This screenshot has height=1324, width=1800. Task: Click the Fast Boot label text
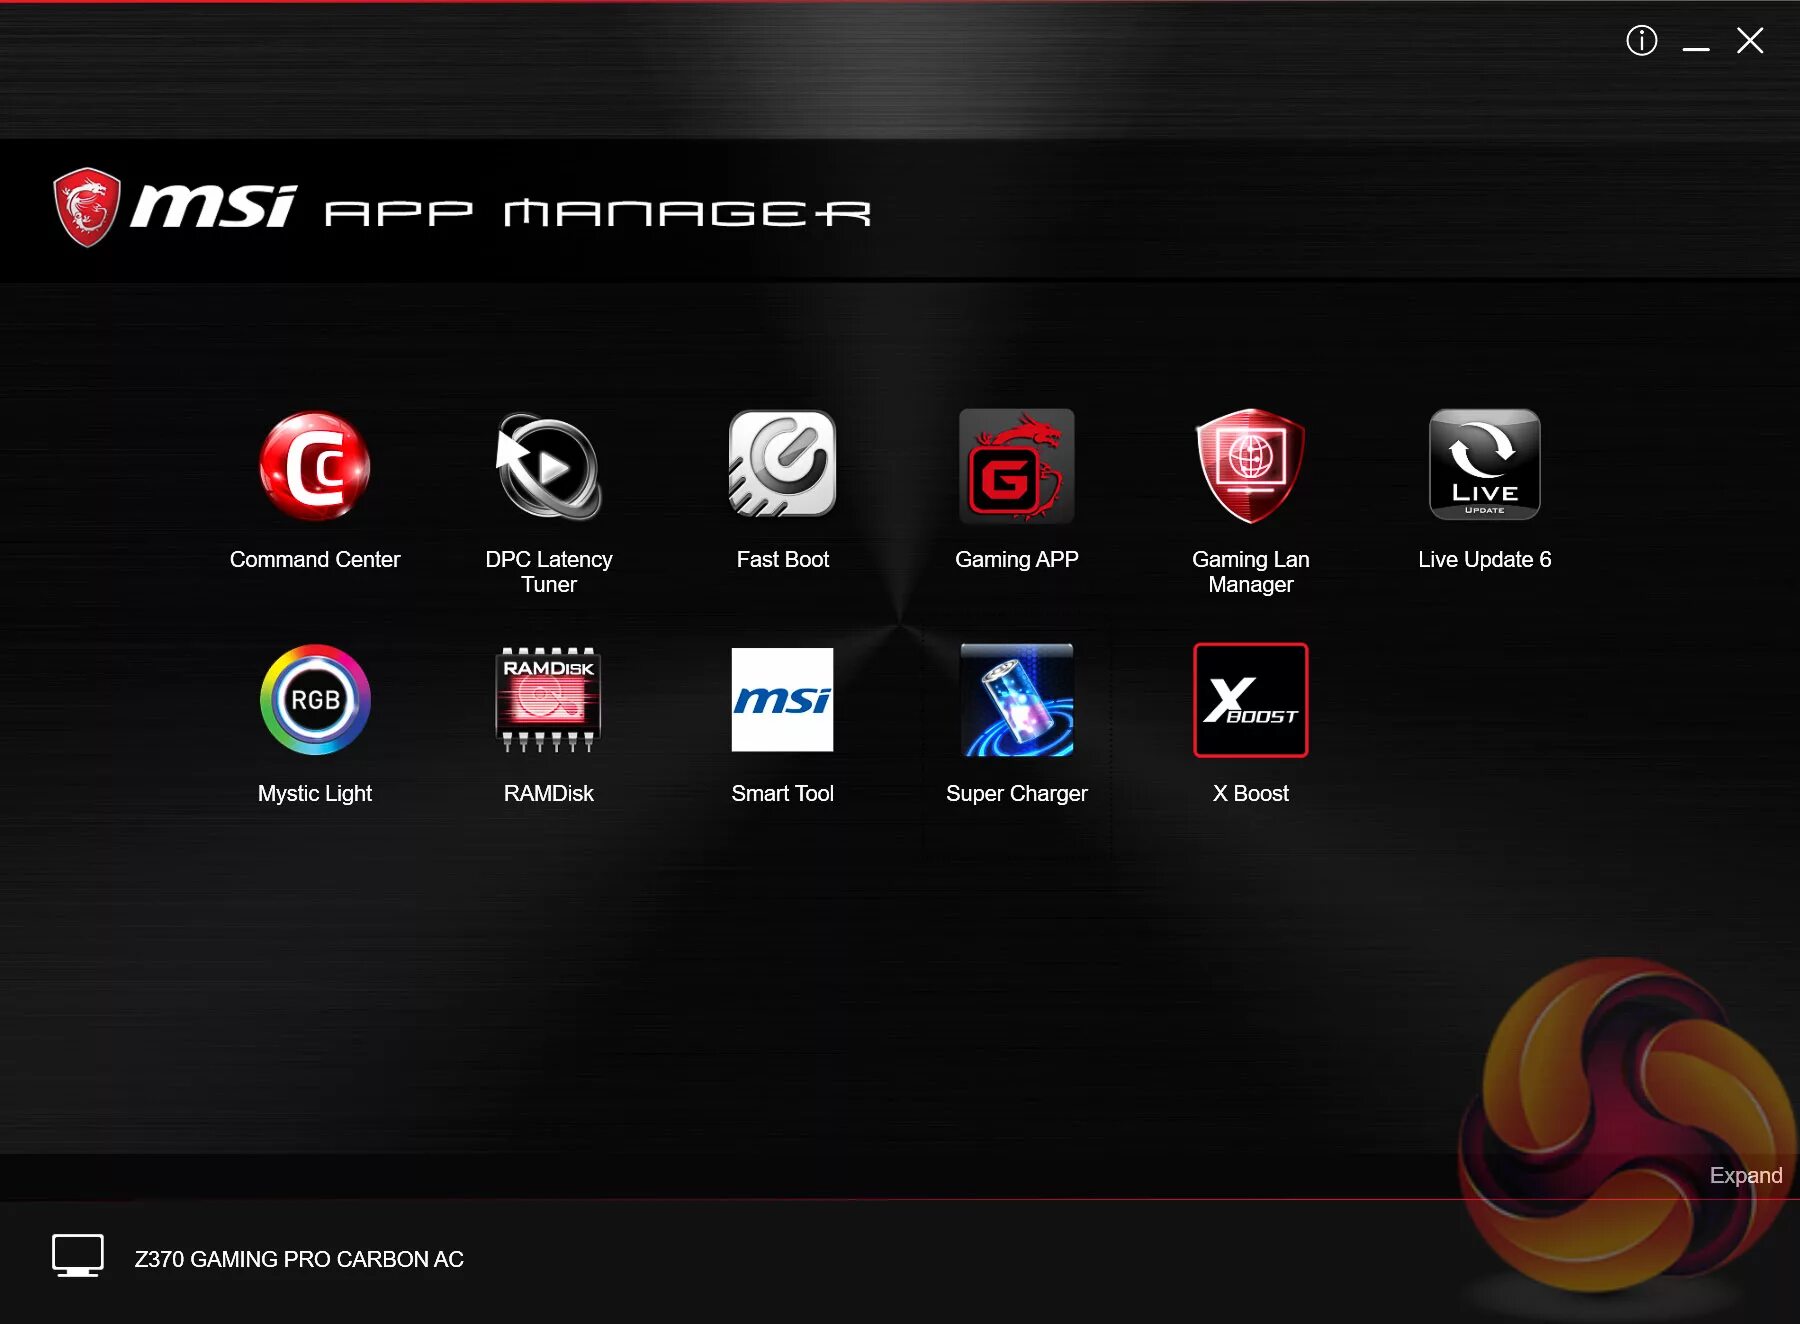[783, 560]
